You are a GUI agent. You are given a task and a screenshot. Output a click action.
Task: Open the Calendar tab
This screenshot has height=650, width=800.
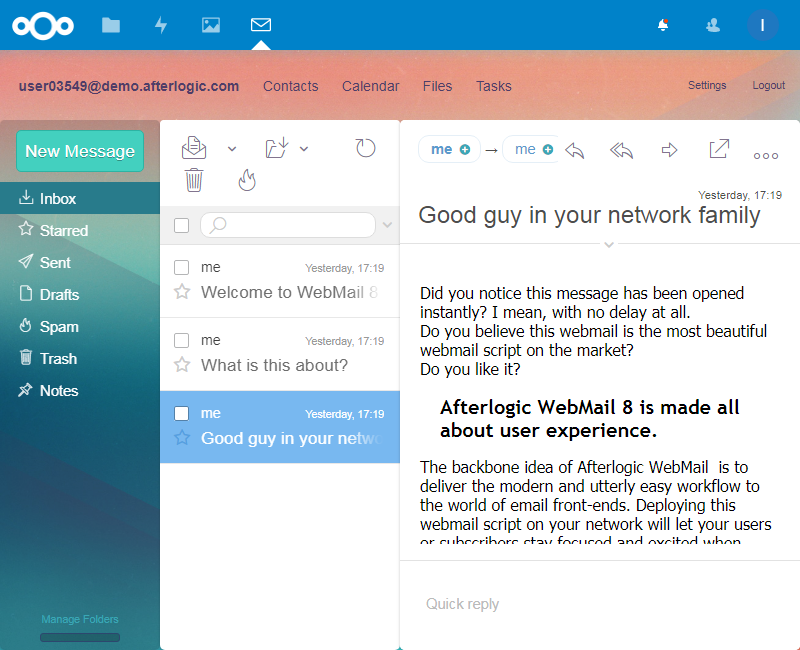click(370, 86)
